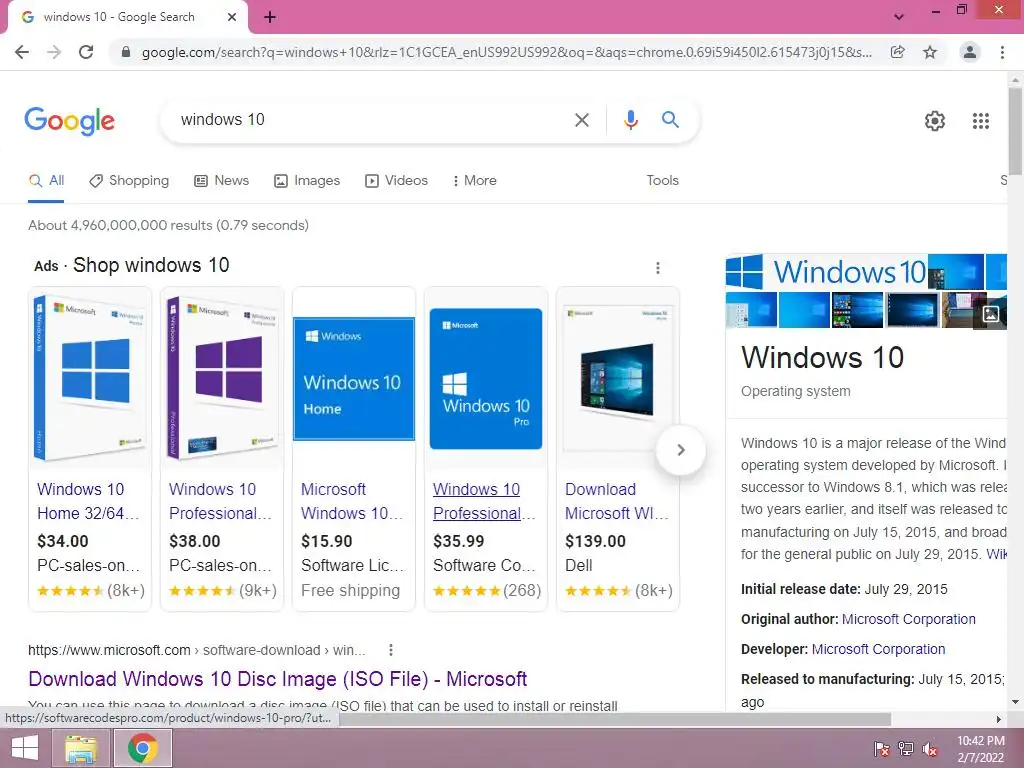Open tab search chevron in title bar
The width and height of the screenshot is (1024, 768).
pos(899,17)
